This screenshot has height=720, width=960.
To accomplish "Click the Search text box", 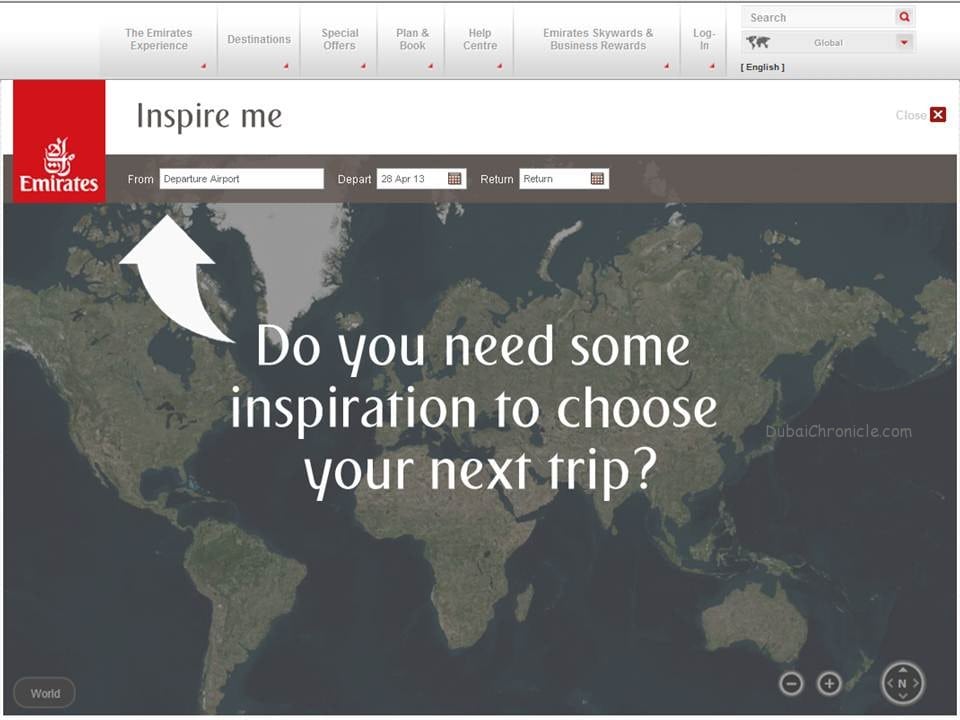I will (818, 17).
